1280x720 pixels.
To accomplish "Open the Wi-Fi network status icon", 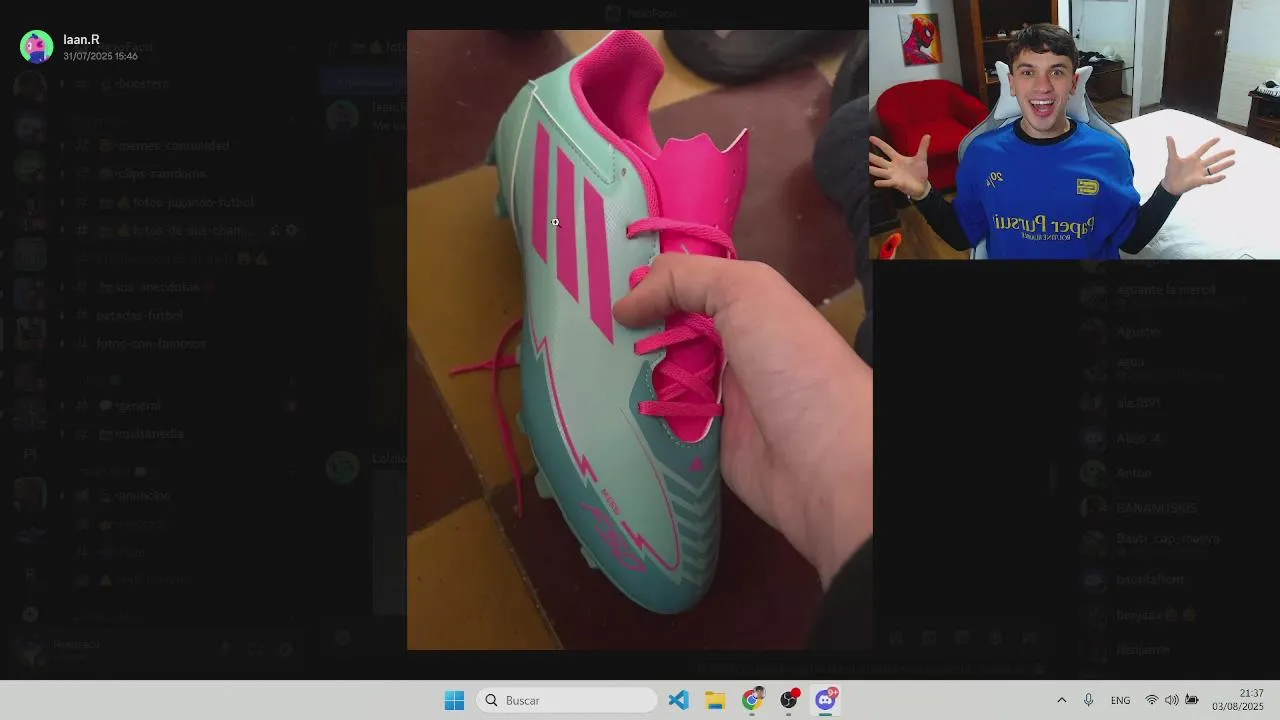I will 1152,700.
